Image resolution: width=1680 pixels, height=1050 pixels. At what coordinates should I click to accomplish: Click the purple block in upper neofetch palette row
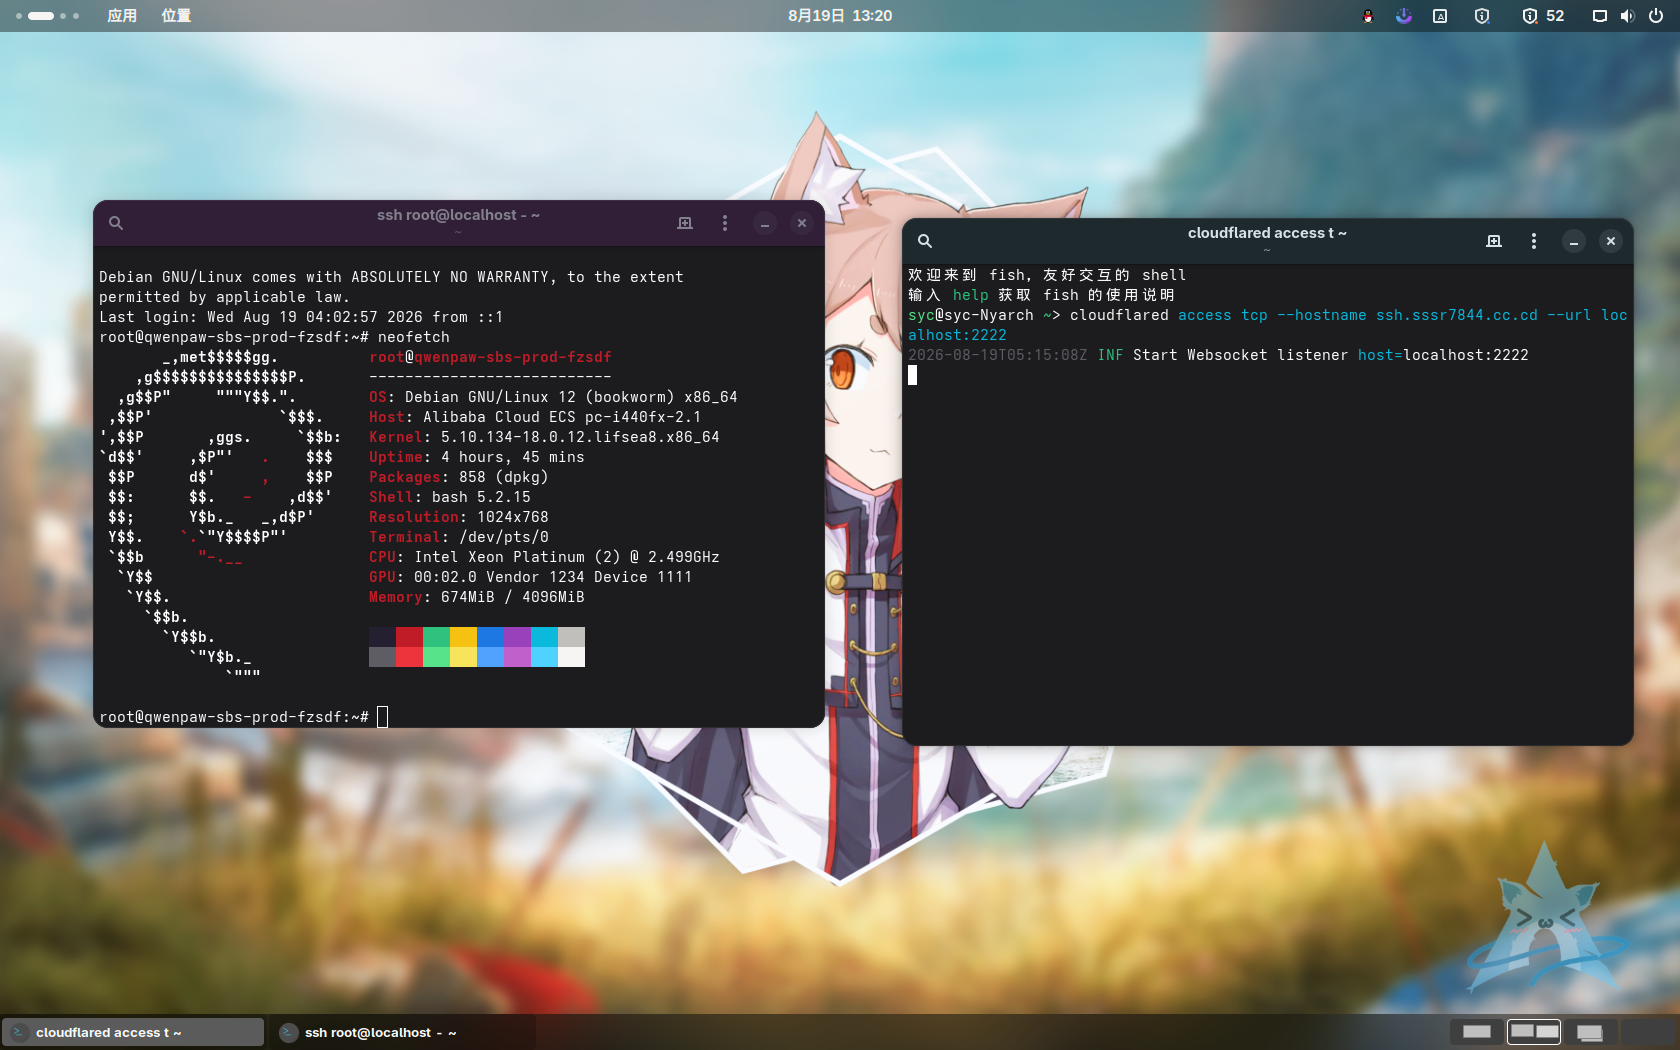(517, 637)
